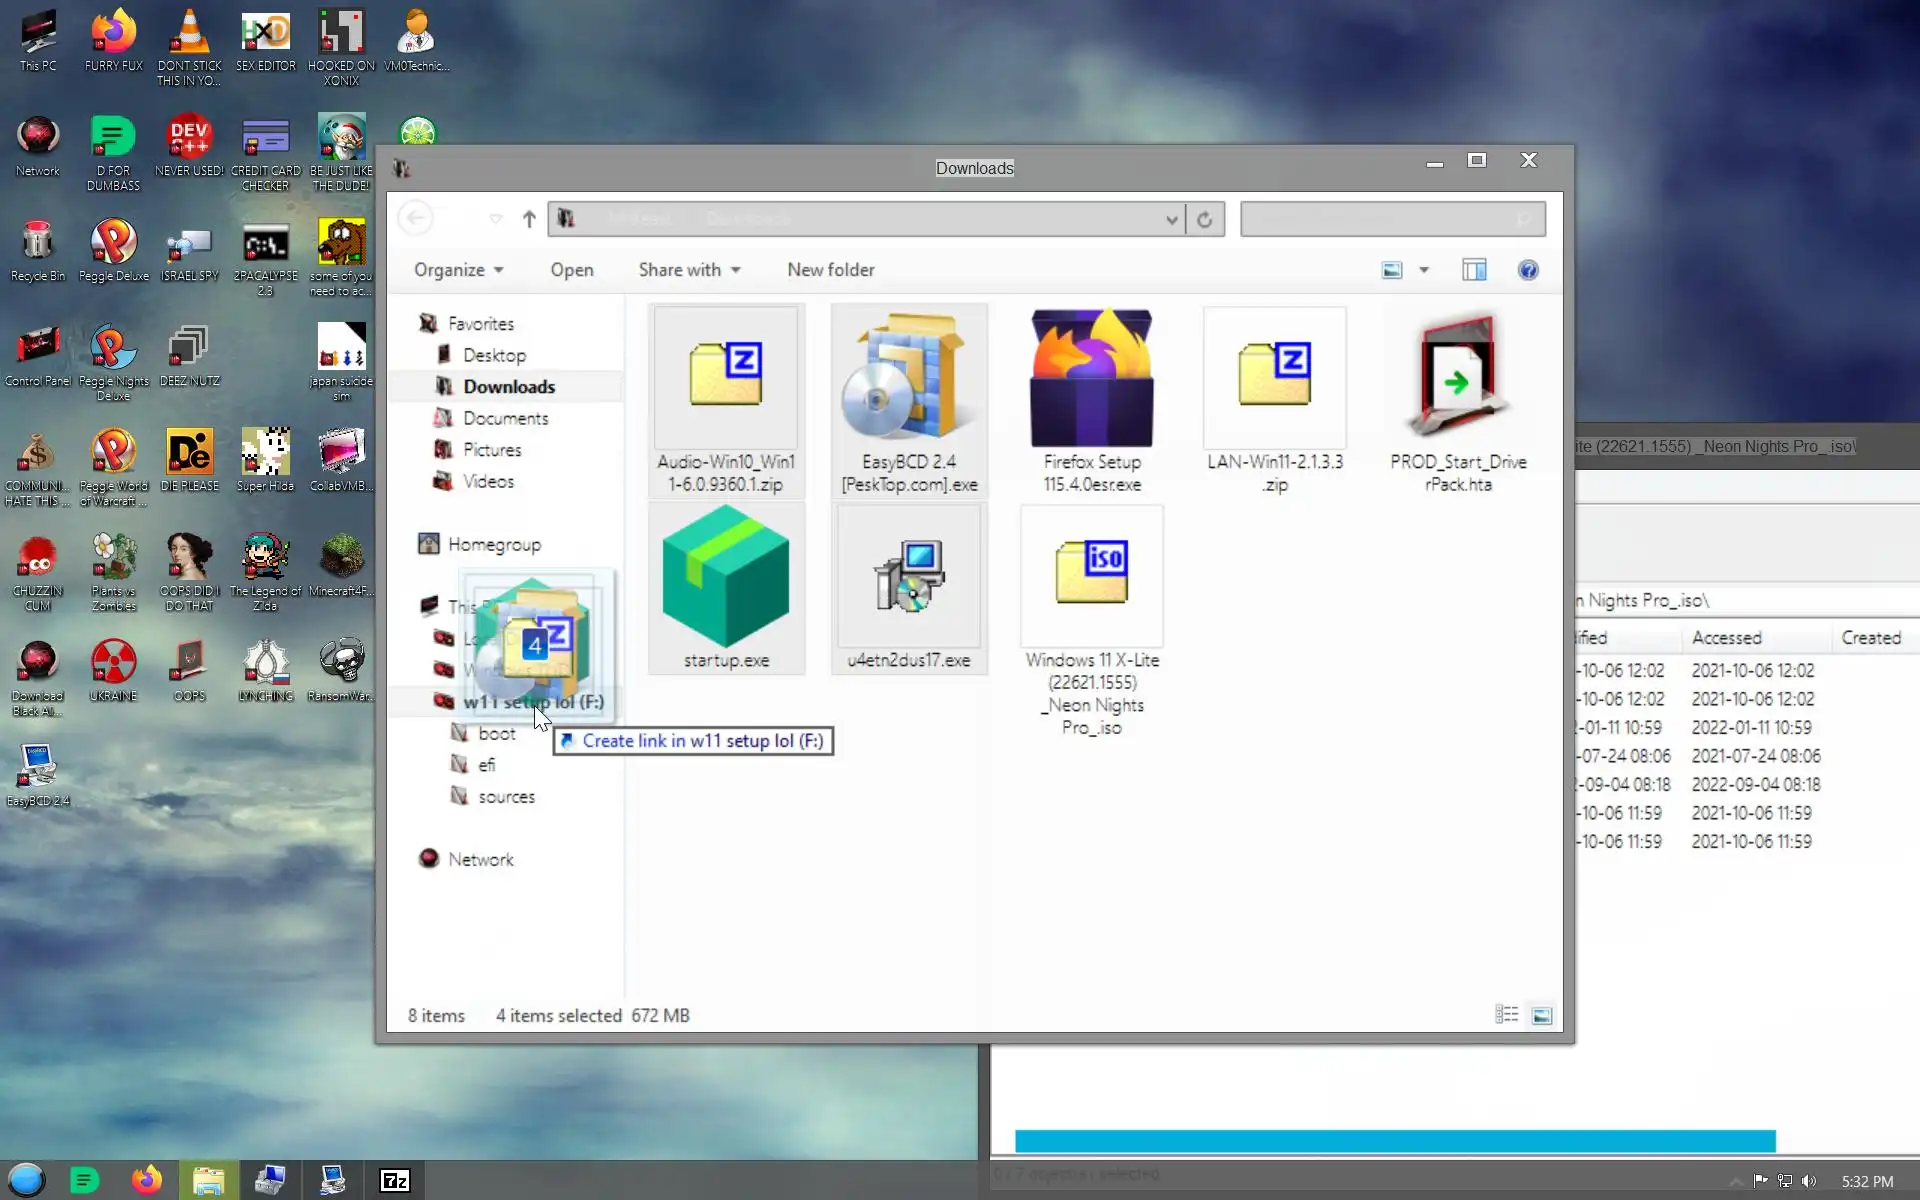Select EasyBCD 2.4 installer icon
The height and width of the screenshot is (1200, 1920).
(908, 380)
